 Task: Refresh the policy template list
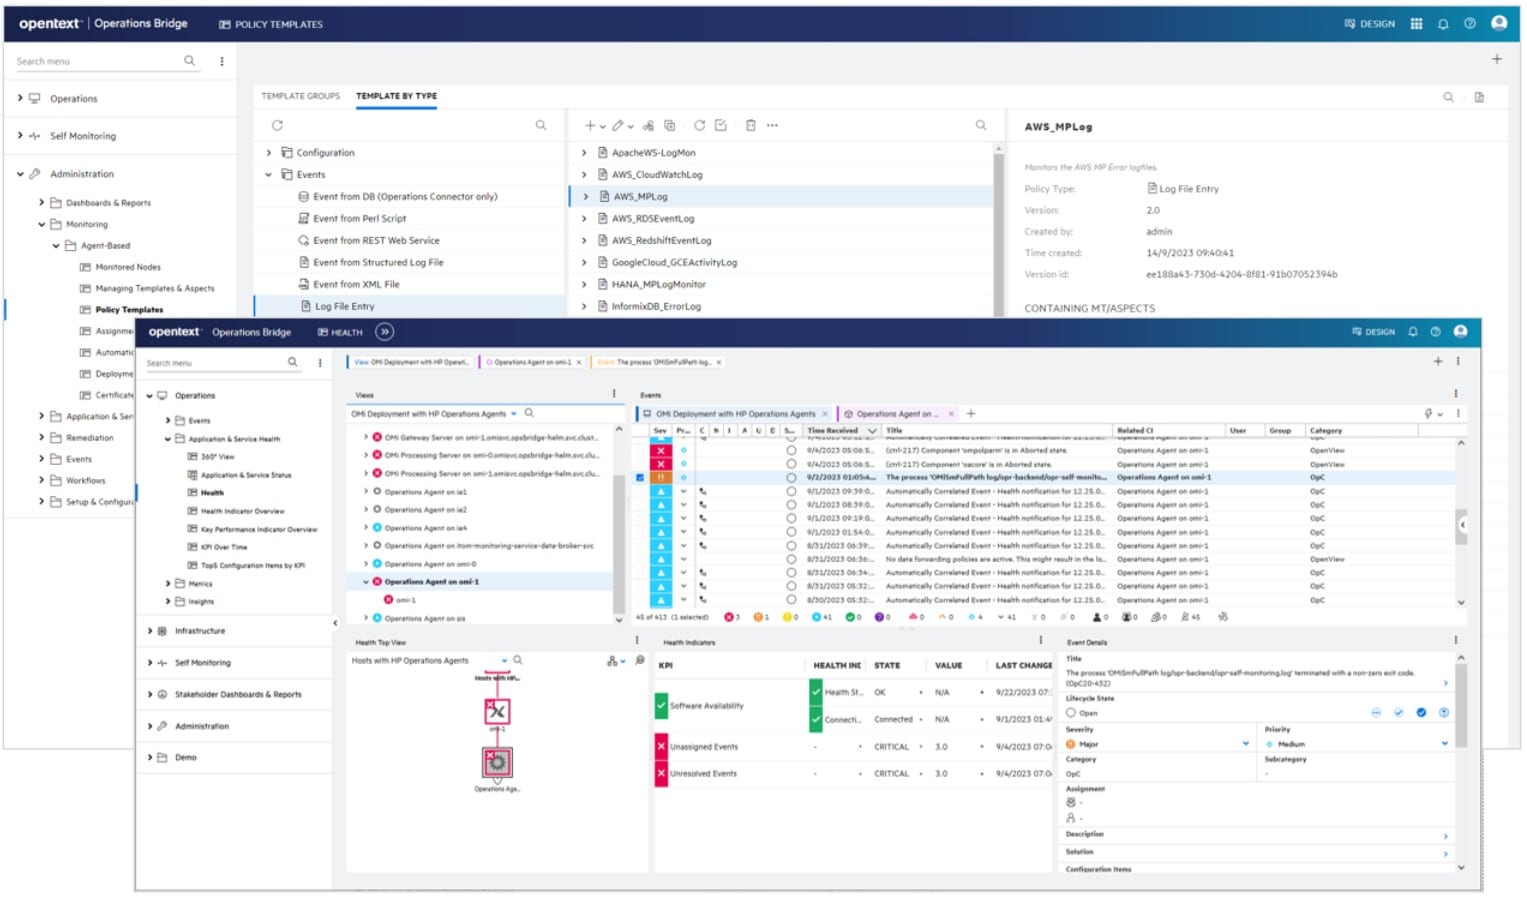point(701,125)
